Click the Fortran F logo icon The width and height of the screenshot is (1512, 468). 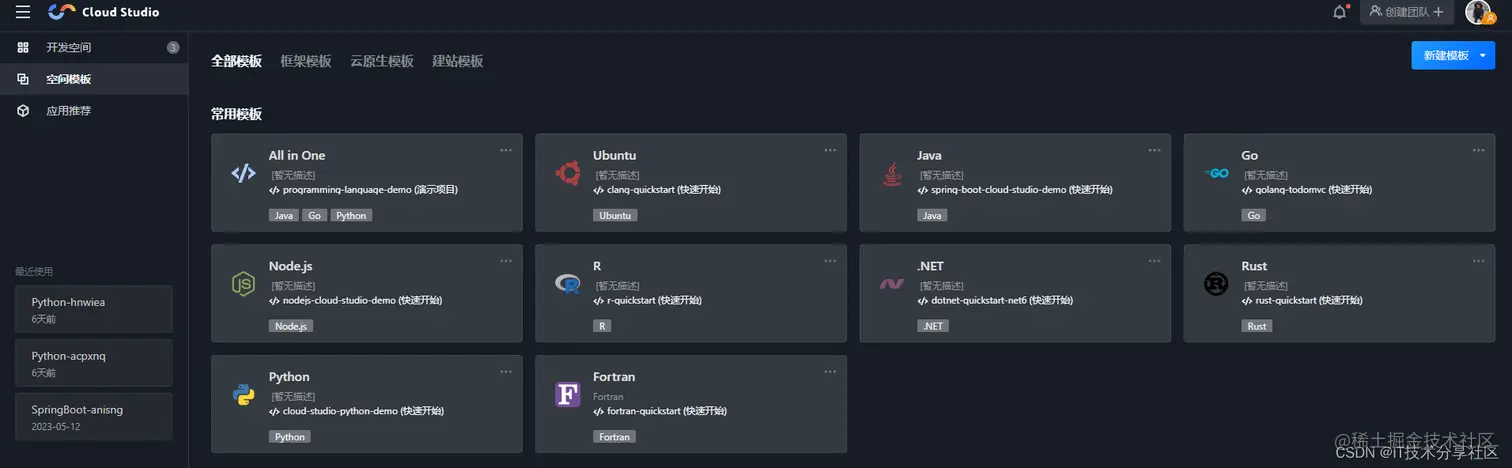click(568, 395)
